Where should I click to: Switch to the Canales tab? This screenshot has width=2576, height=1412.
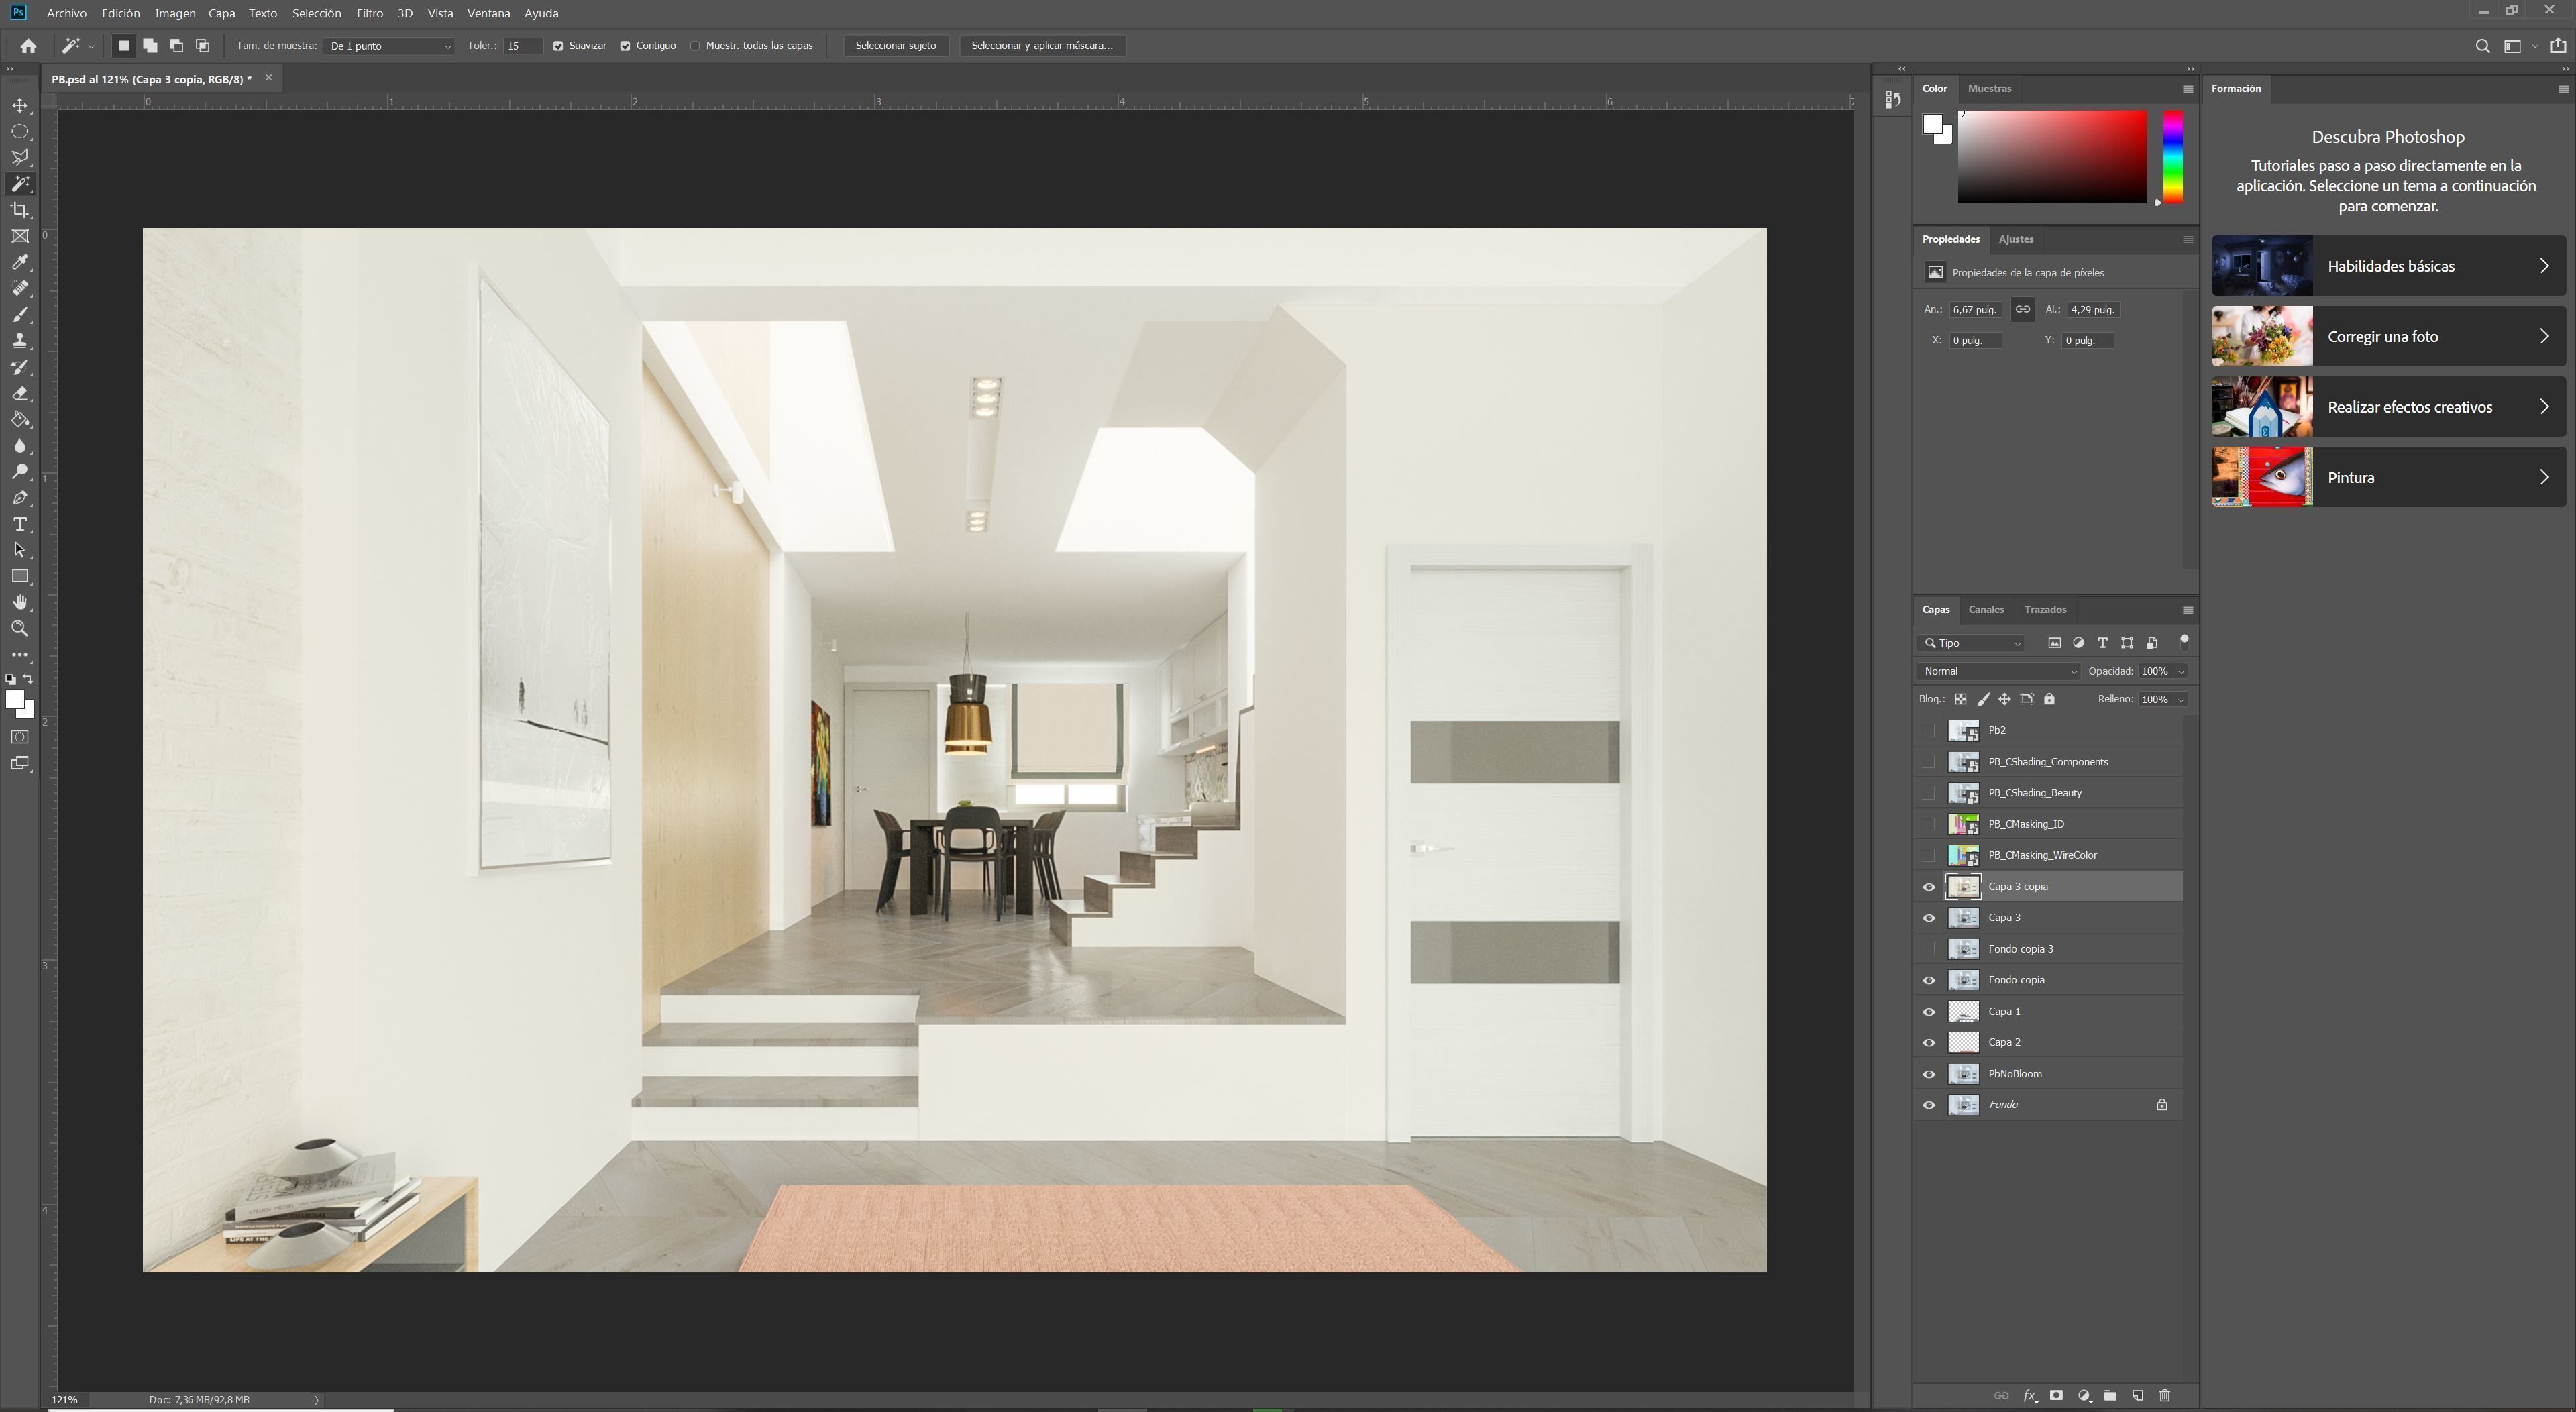[1985, 610]
